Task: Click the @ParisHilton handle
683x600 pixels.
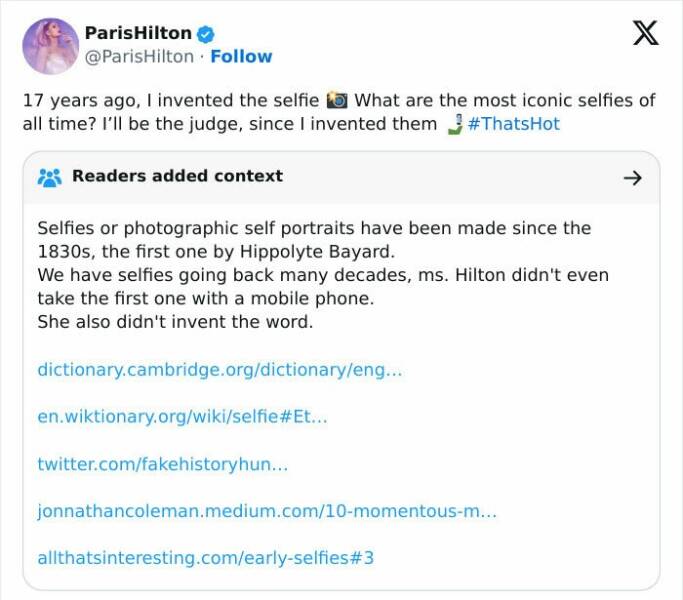Action: tap(139, 56)
